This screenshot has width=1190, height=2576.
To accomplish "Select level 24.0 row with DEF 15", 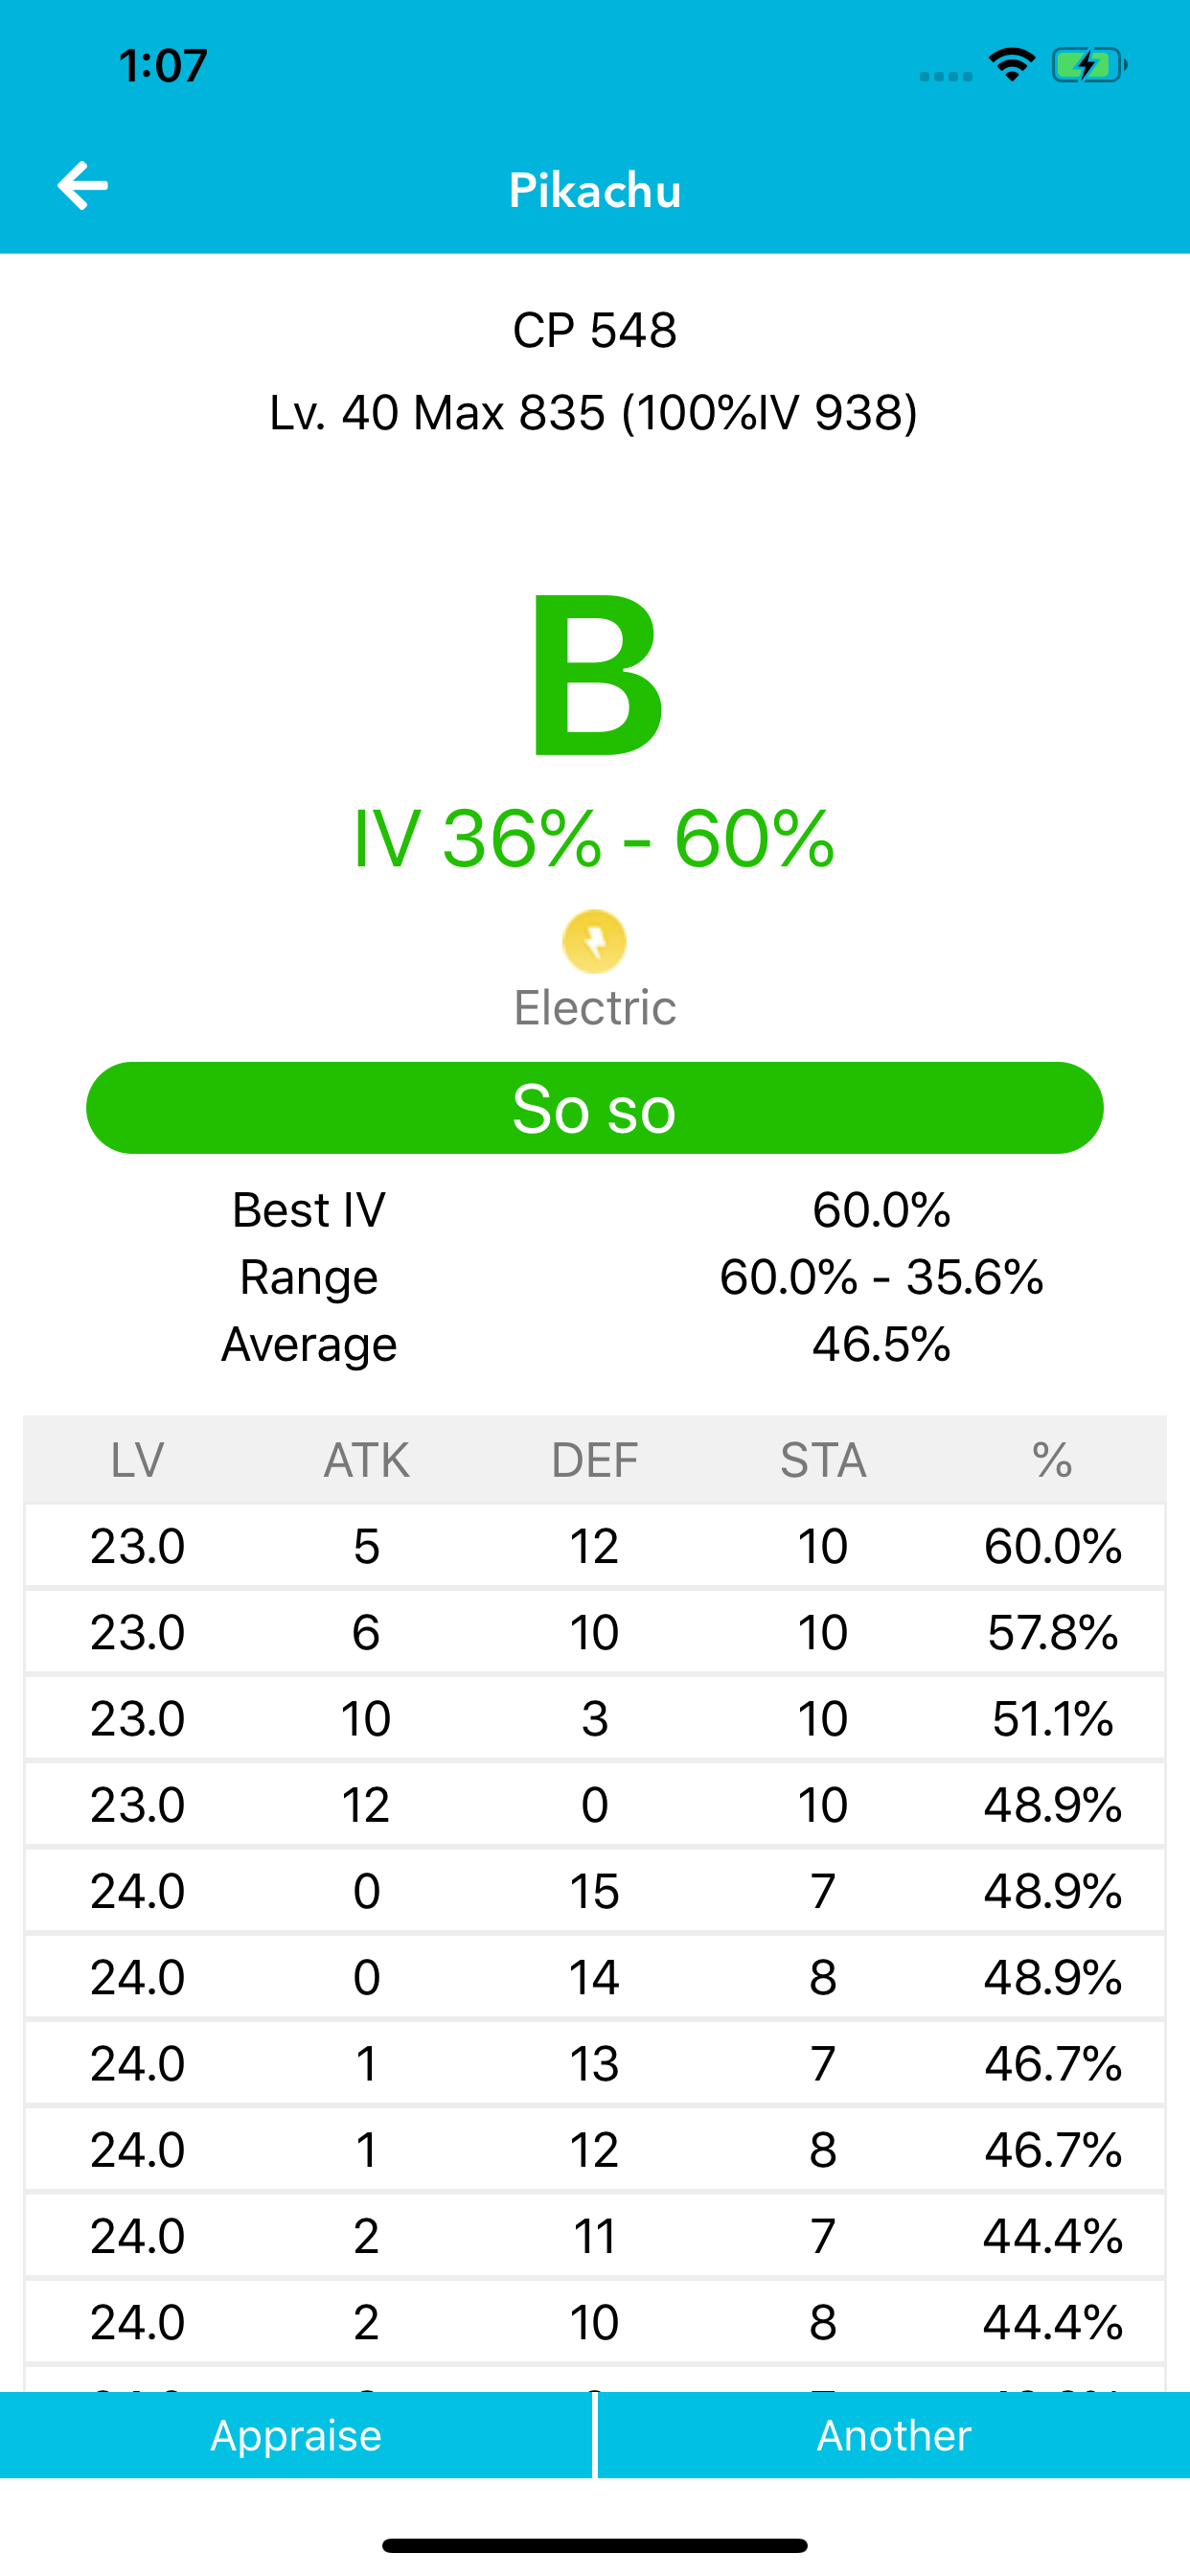I will (x=594, y=1891).
